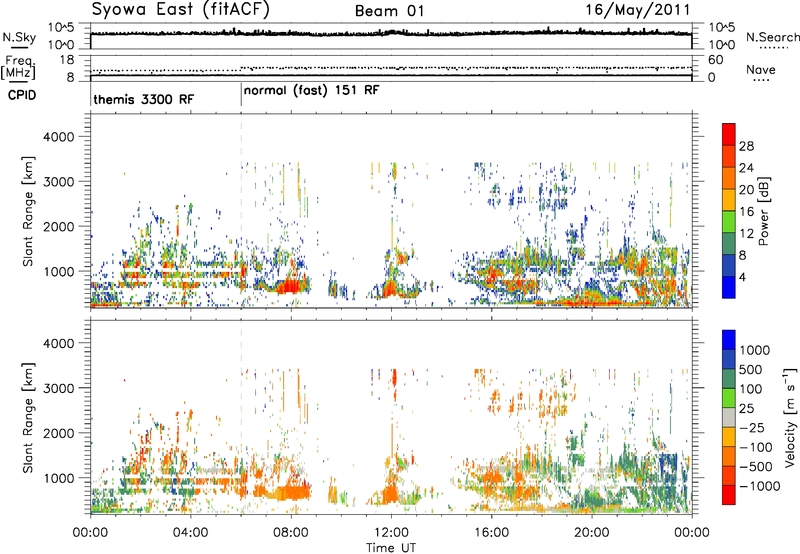This screenshot has height=554, width=800.
Task: Click the 'Time UT' axis label
Action: [x=391, y=548]
